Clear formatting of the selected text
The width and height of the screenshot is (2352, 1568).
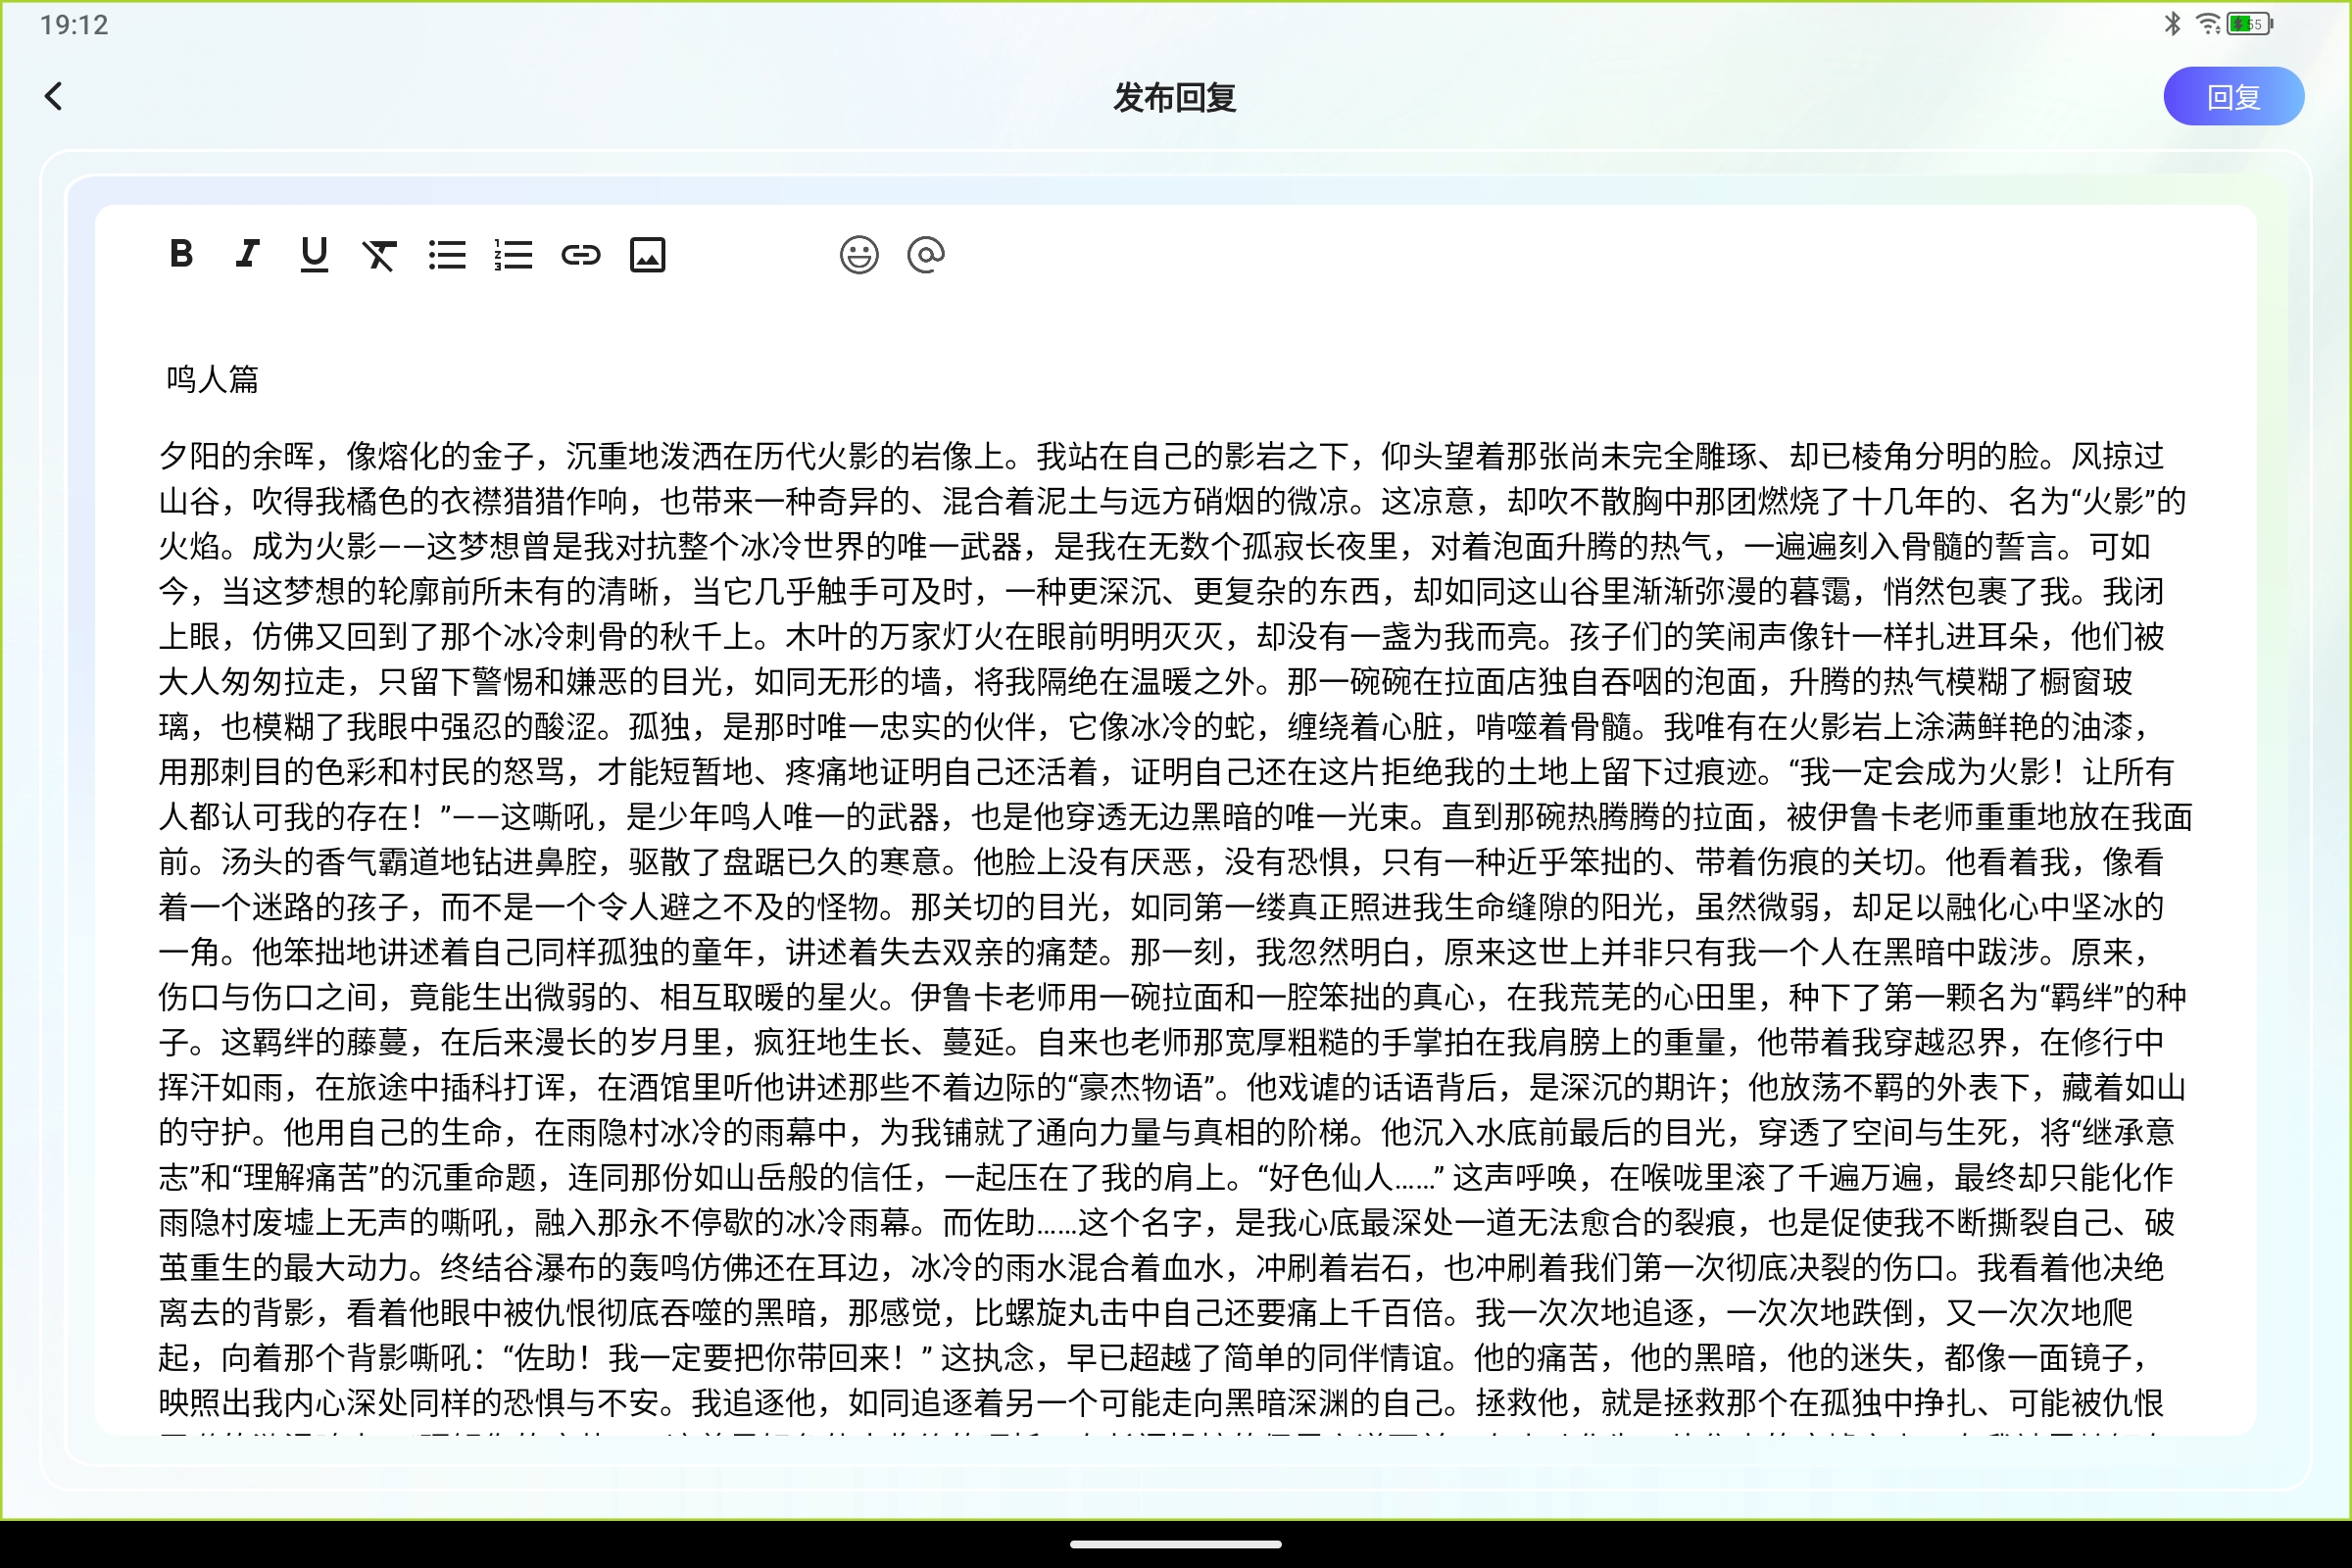pos(380,255)
